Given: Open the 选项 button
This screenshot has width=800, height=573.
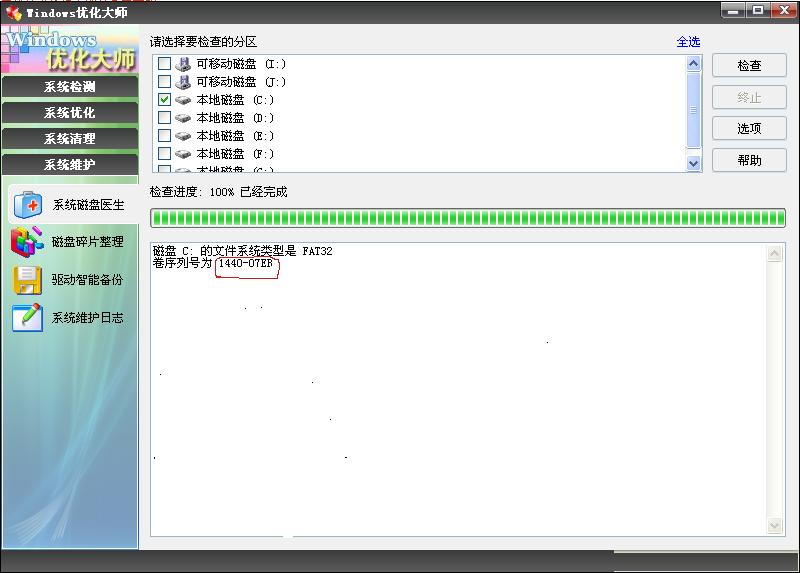Looking at the screenshot, I should (x=749, y=129).
